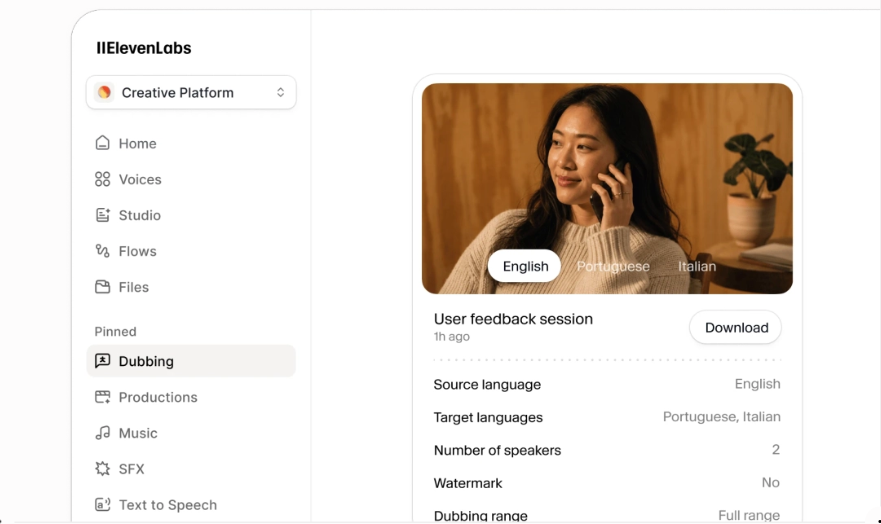Click the Portuguese, Italian value
The height and width of the screenshot is (524, 881).
click(721, 417)
